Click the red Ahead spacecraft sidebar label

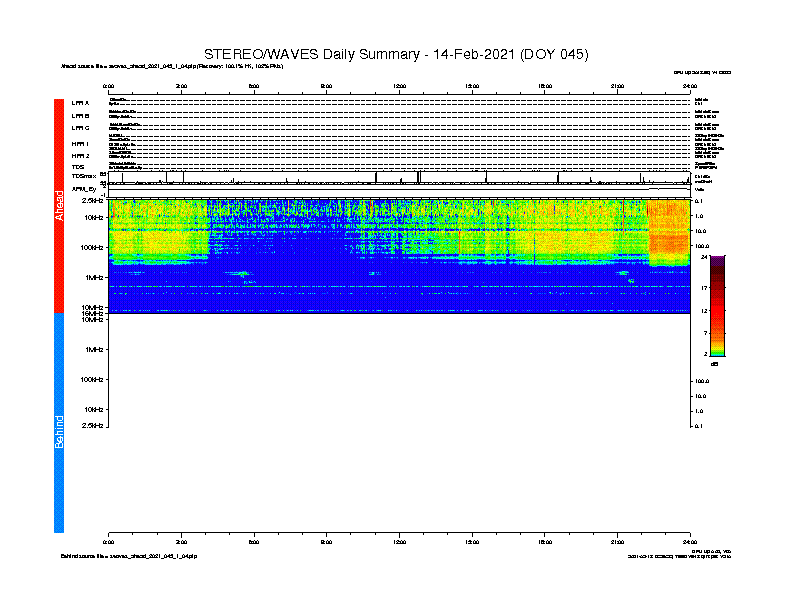click(x=59, y=206)
